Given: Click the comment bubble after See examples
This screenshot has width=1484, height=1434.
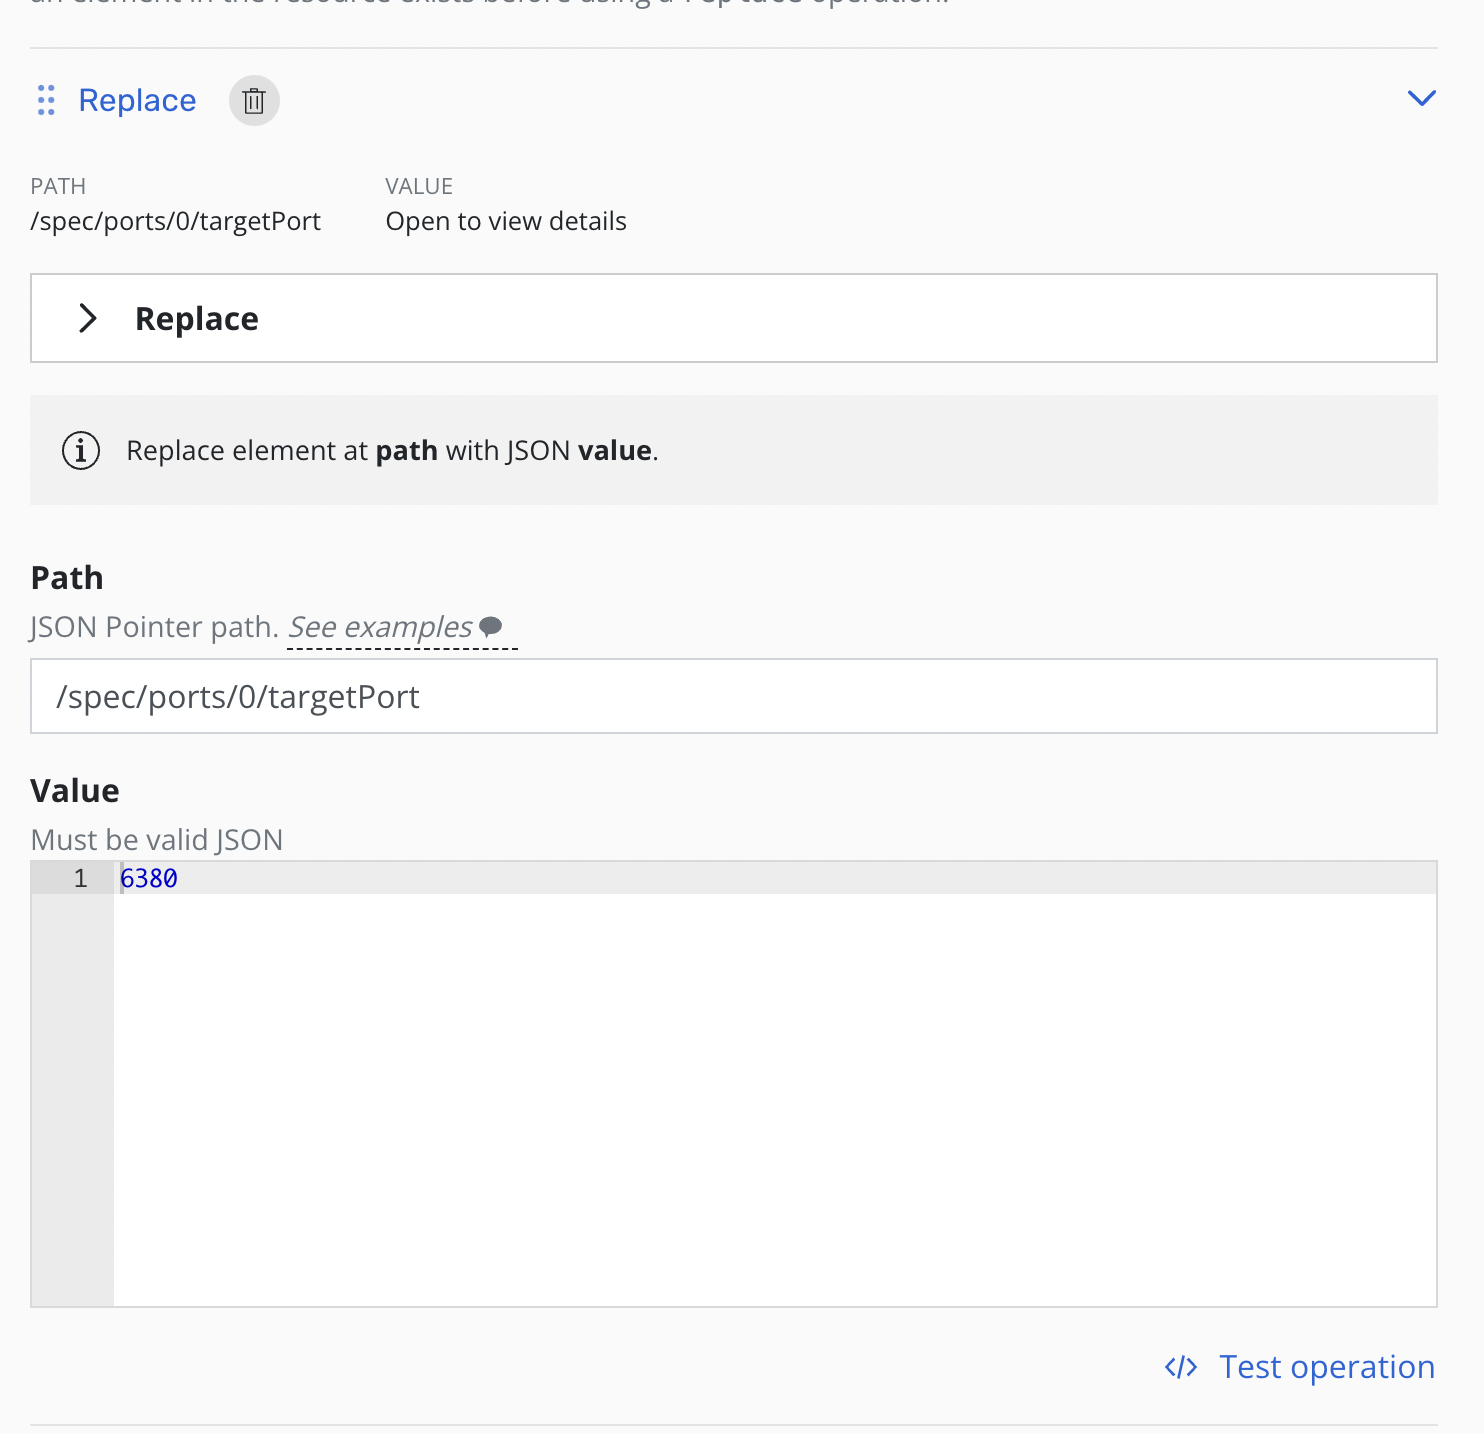Looking at the screenshot, I should click(492, 627).
